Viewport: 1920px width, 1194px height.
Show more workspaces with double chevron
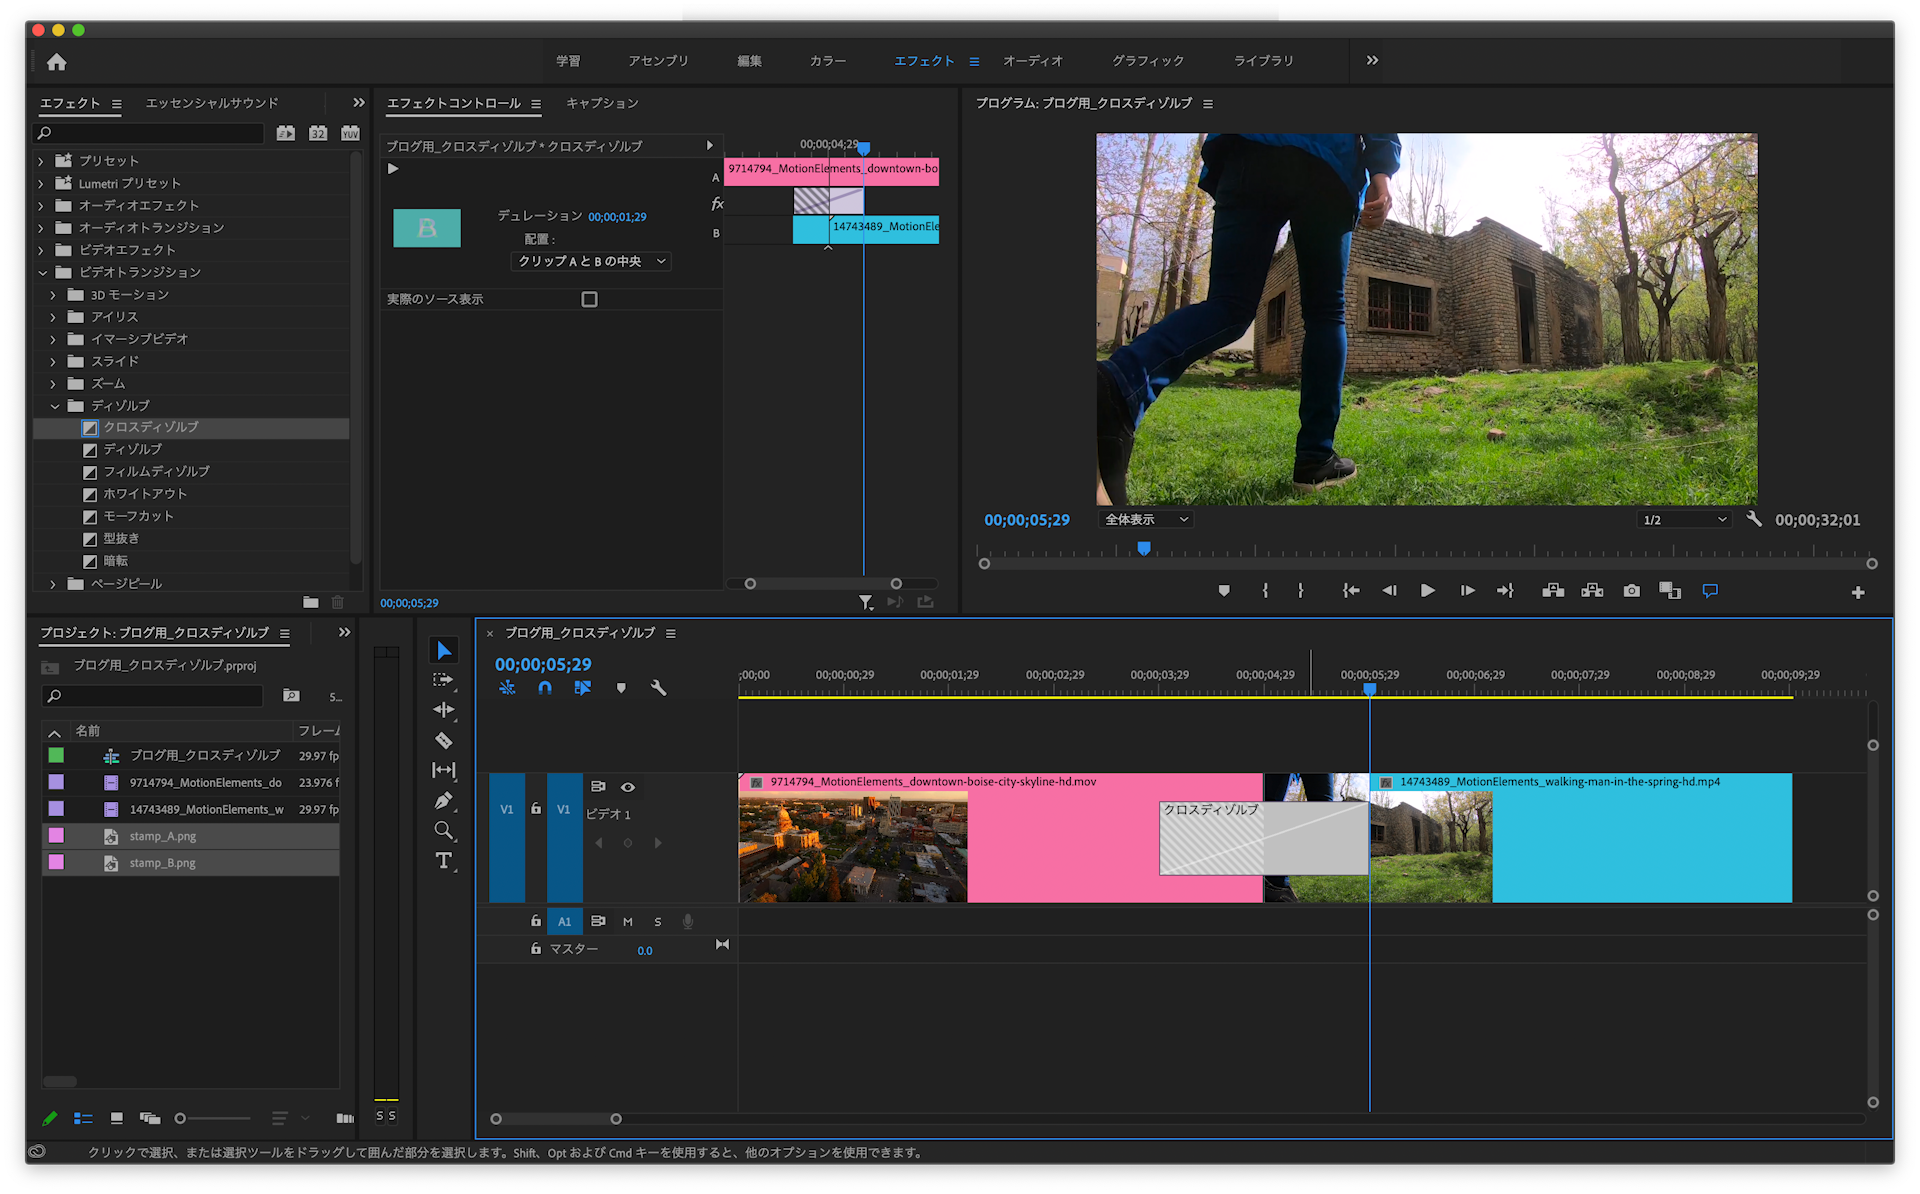(1372, 61)
